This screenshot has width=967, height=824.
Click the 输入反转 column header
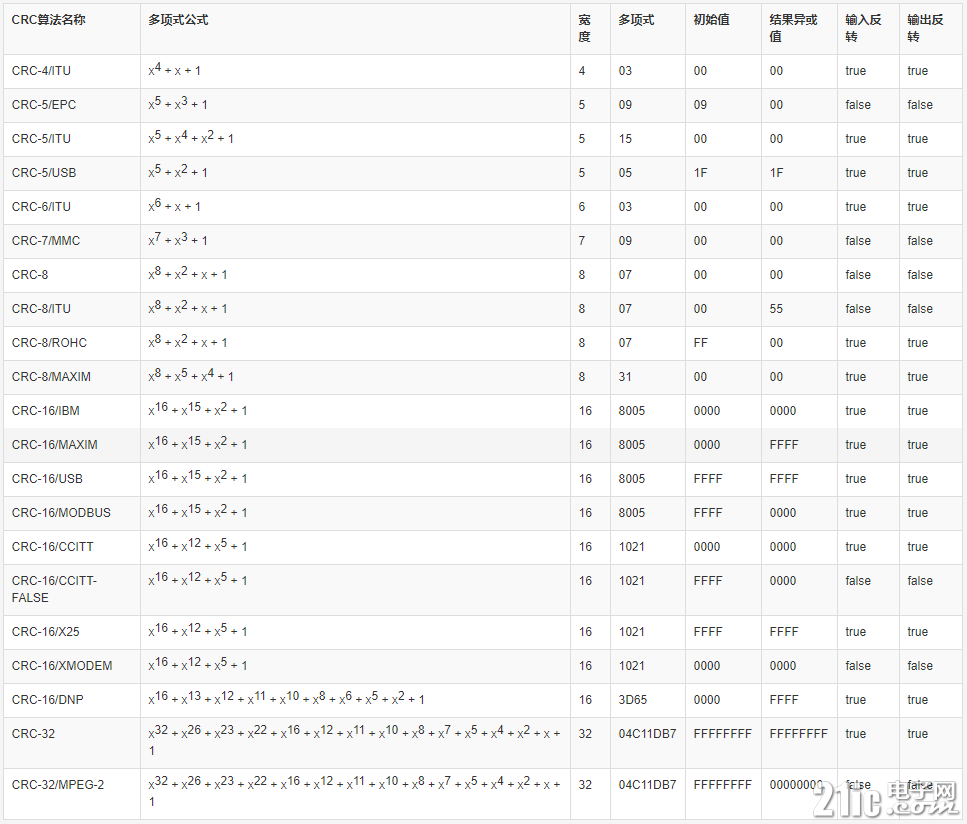tap(863, 28)
